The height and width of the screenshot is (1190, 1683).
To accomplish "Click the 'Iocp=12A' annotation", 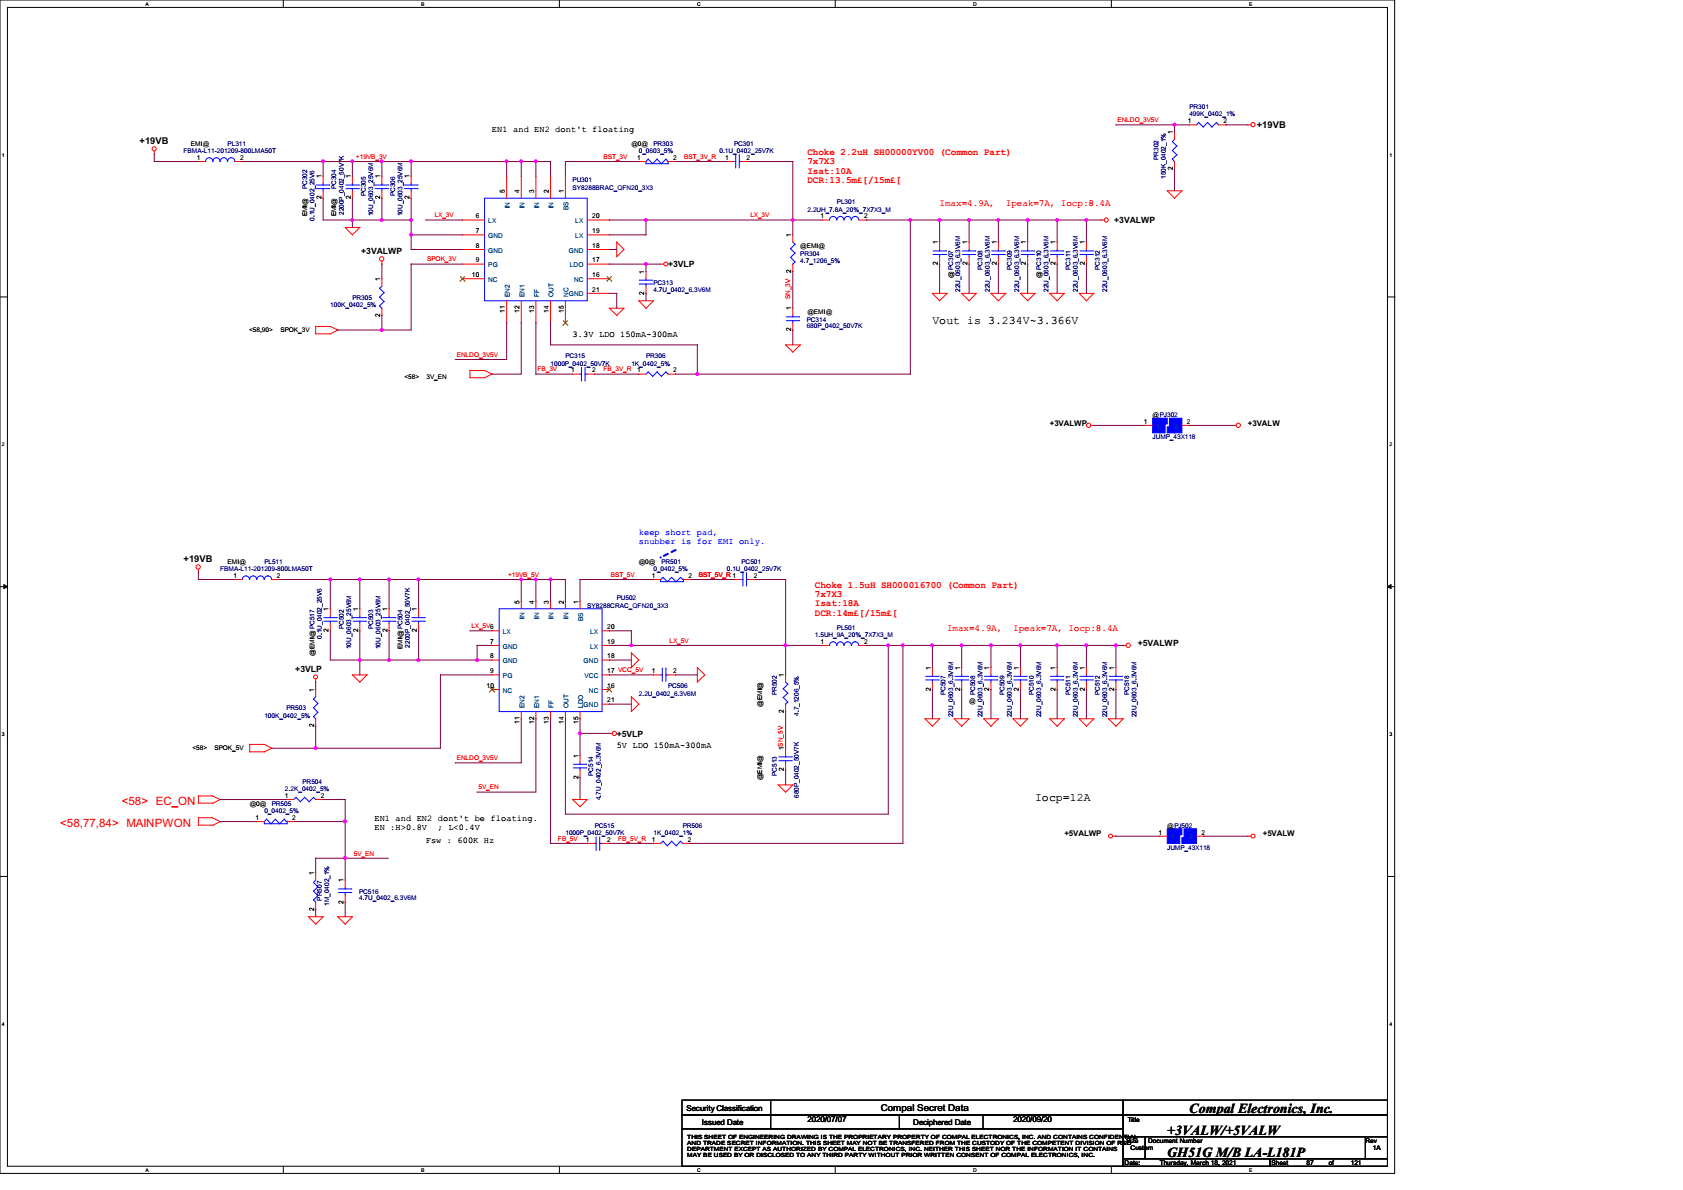I will [1062, 798].
